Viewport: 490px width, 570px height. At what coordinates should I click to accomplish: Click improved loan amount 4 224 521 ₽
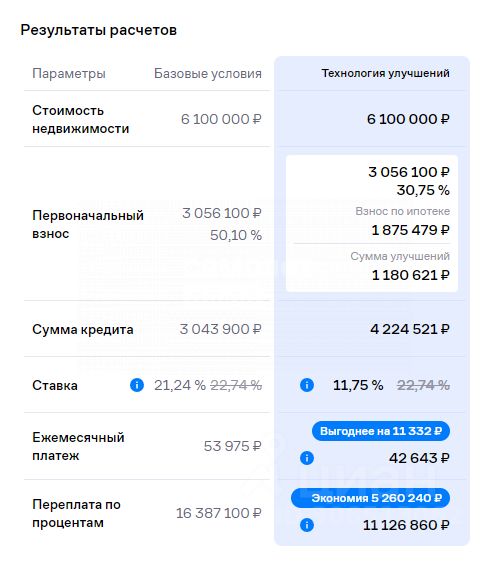point(410,329)
